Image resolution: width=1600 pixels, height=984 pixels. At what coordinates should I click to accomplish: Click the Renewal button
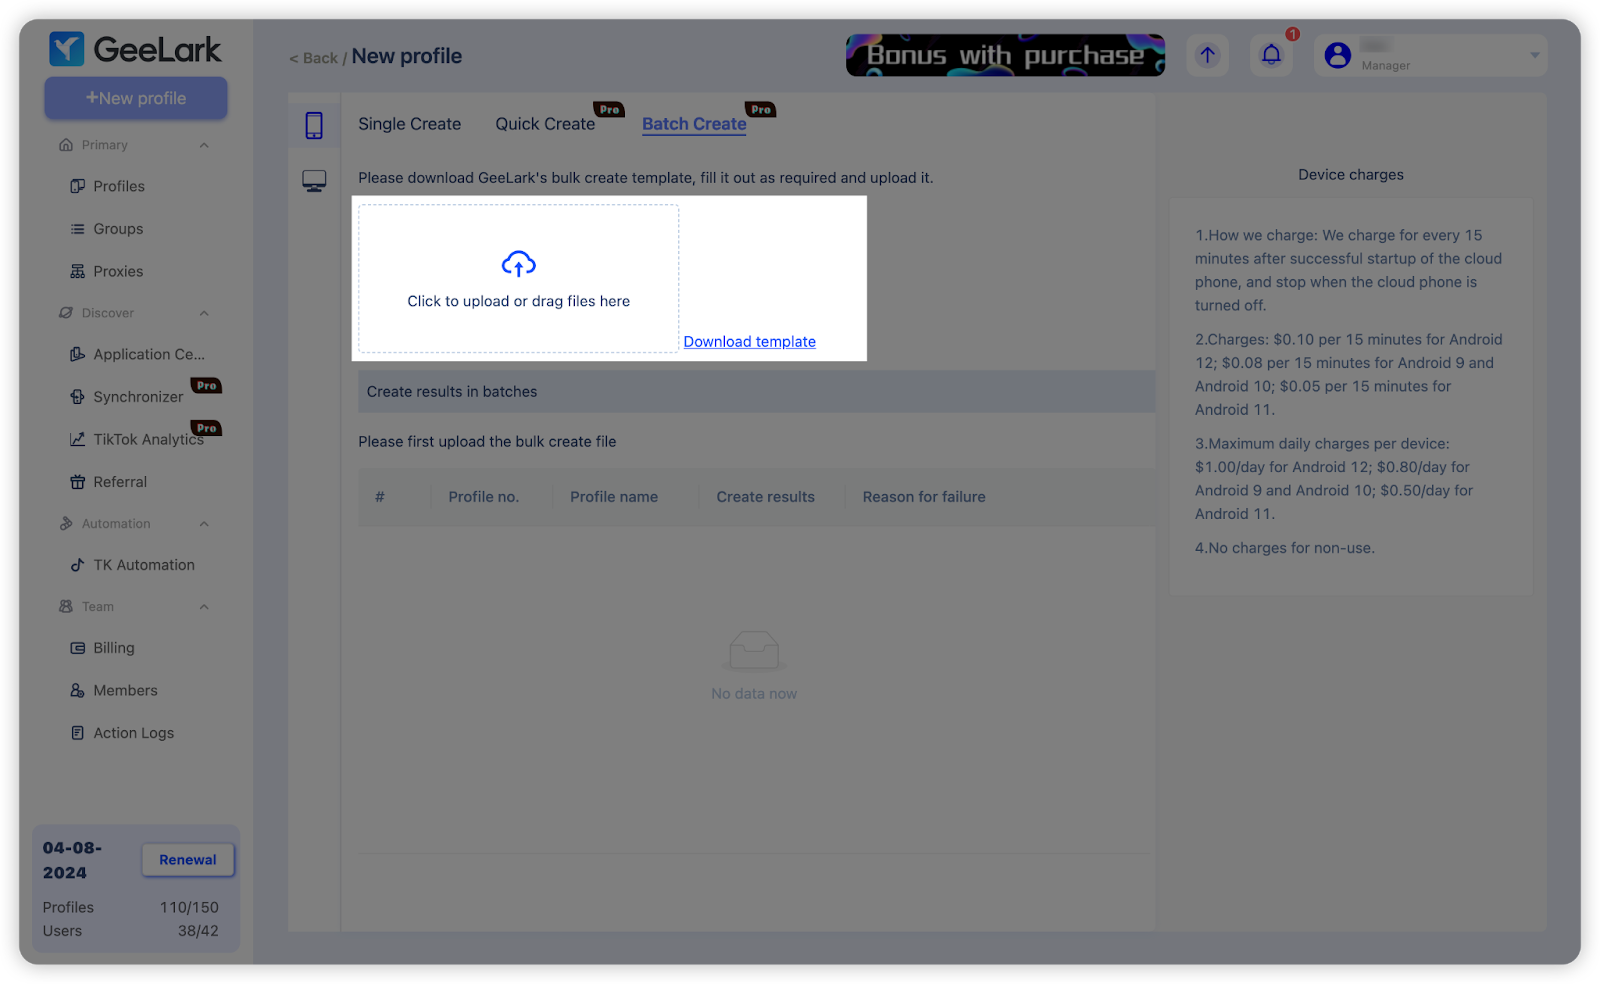point(188,860)
